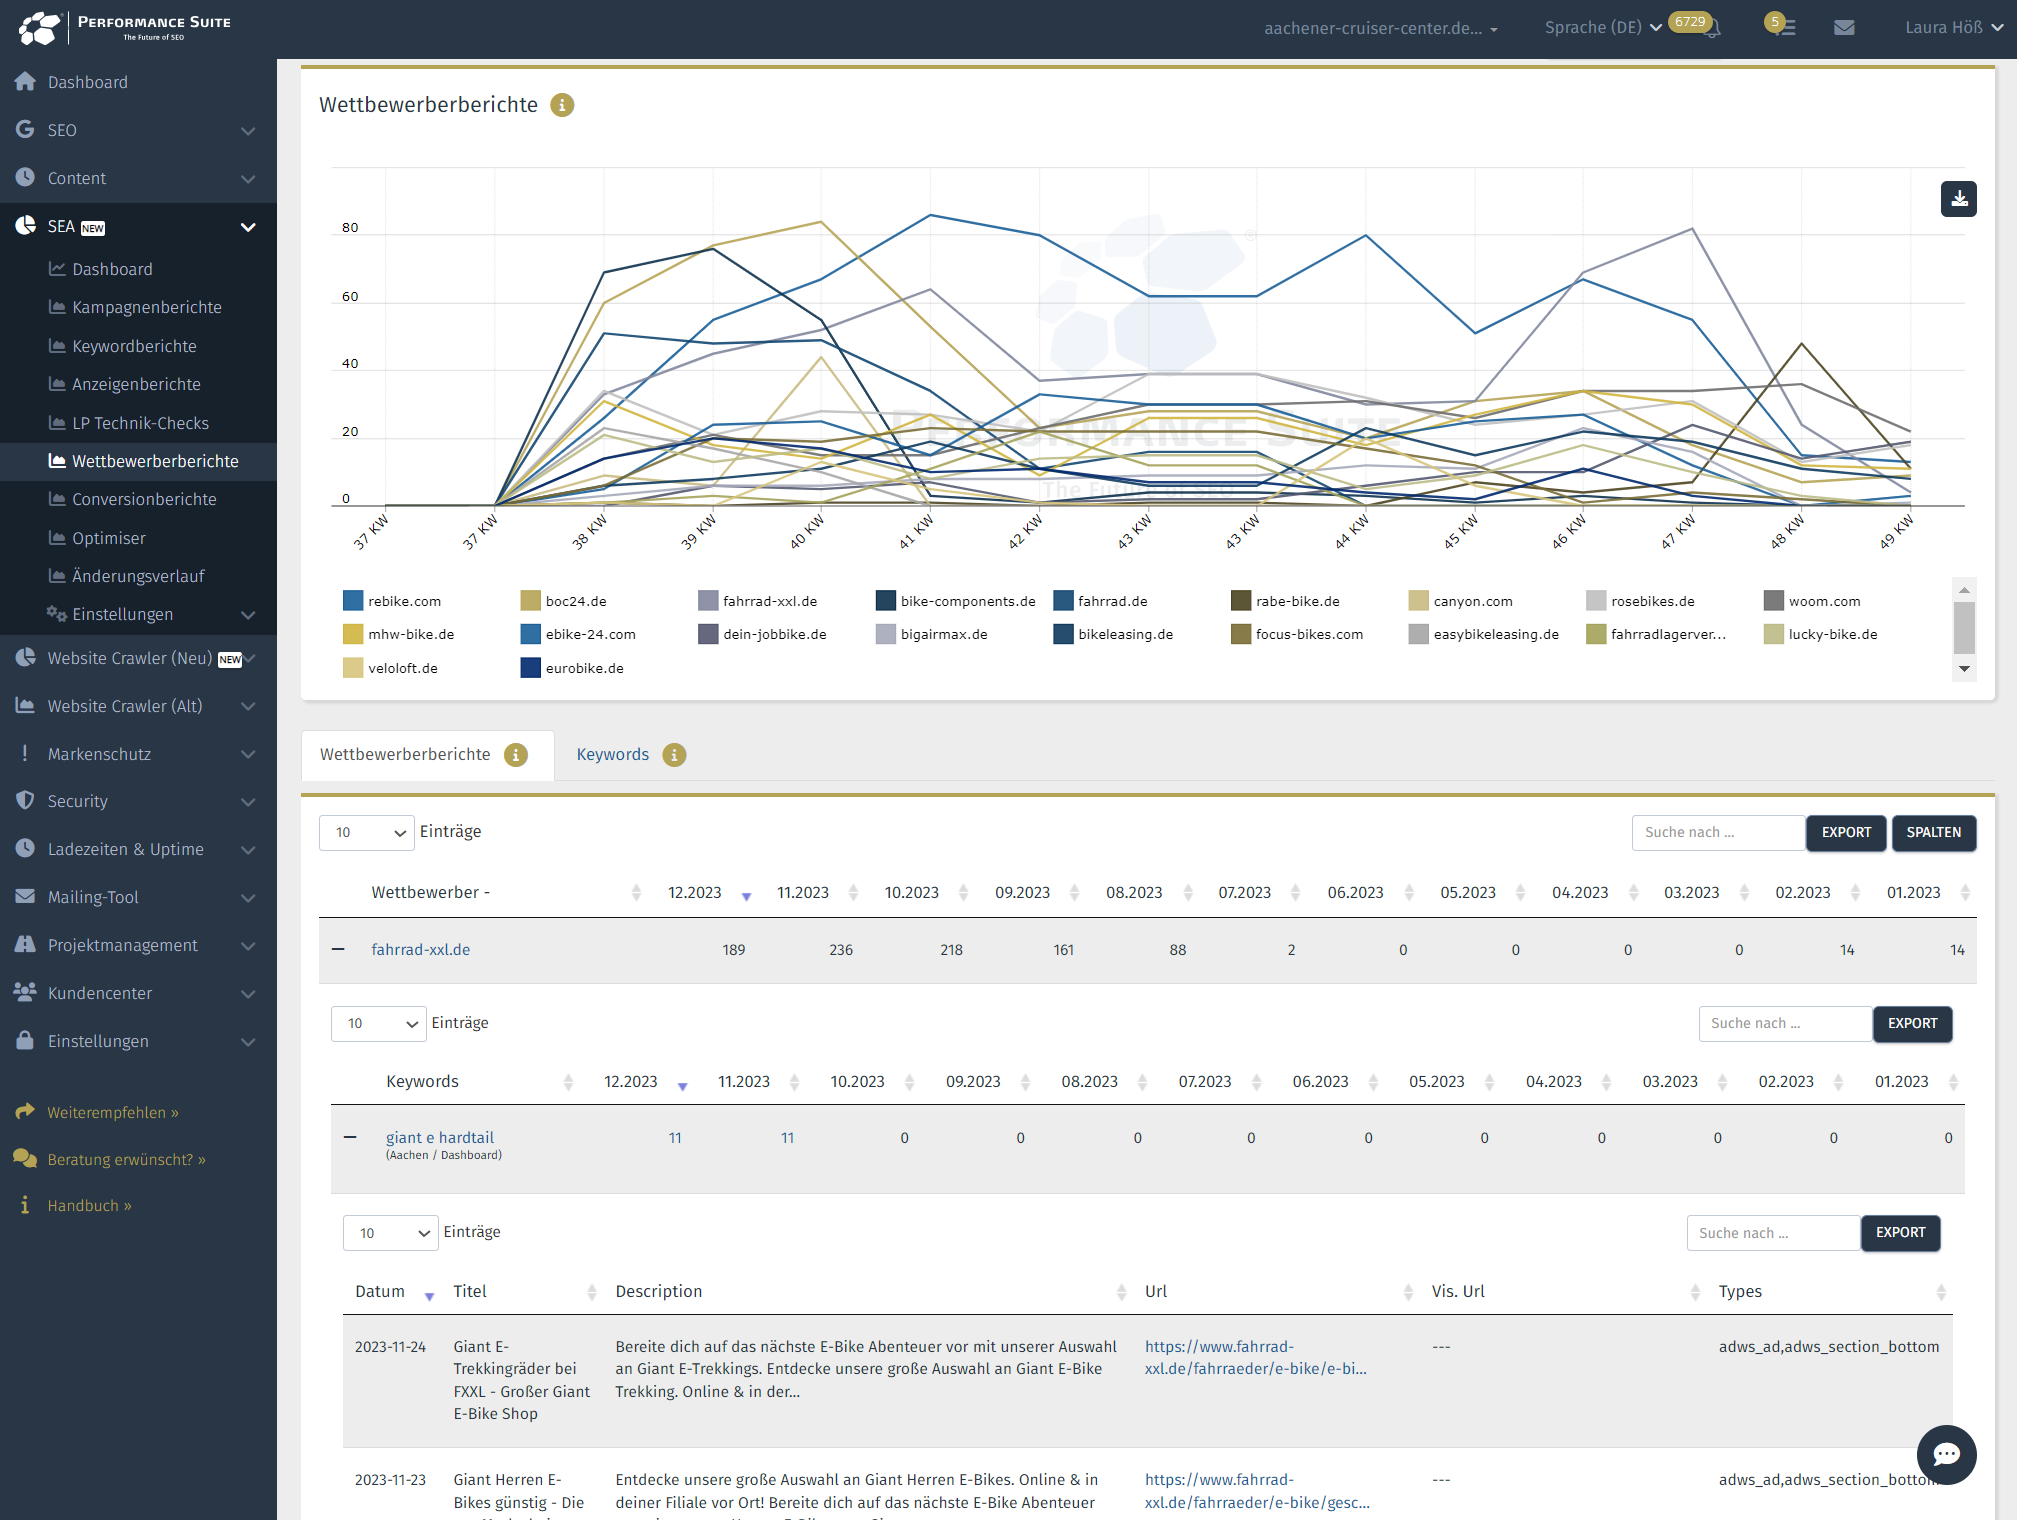Open the notification bell icon
The image size is (2017, 1520).
point(1713,29)
